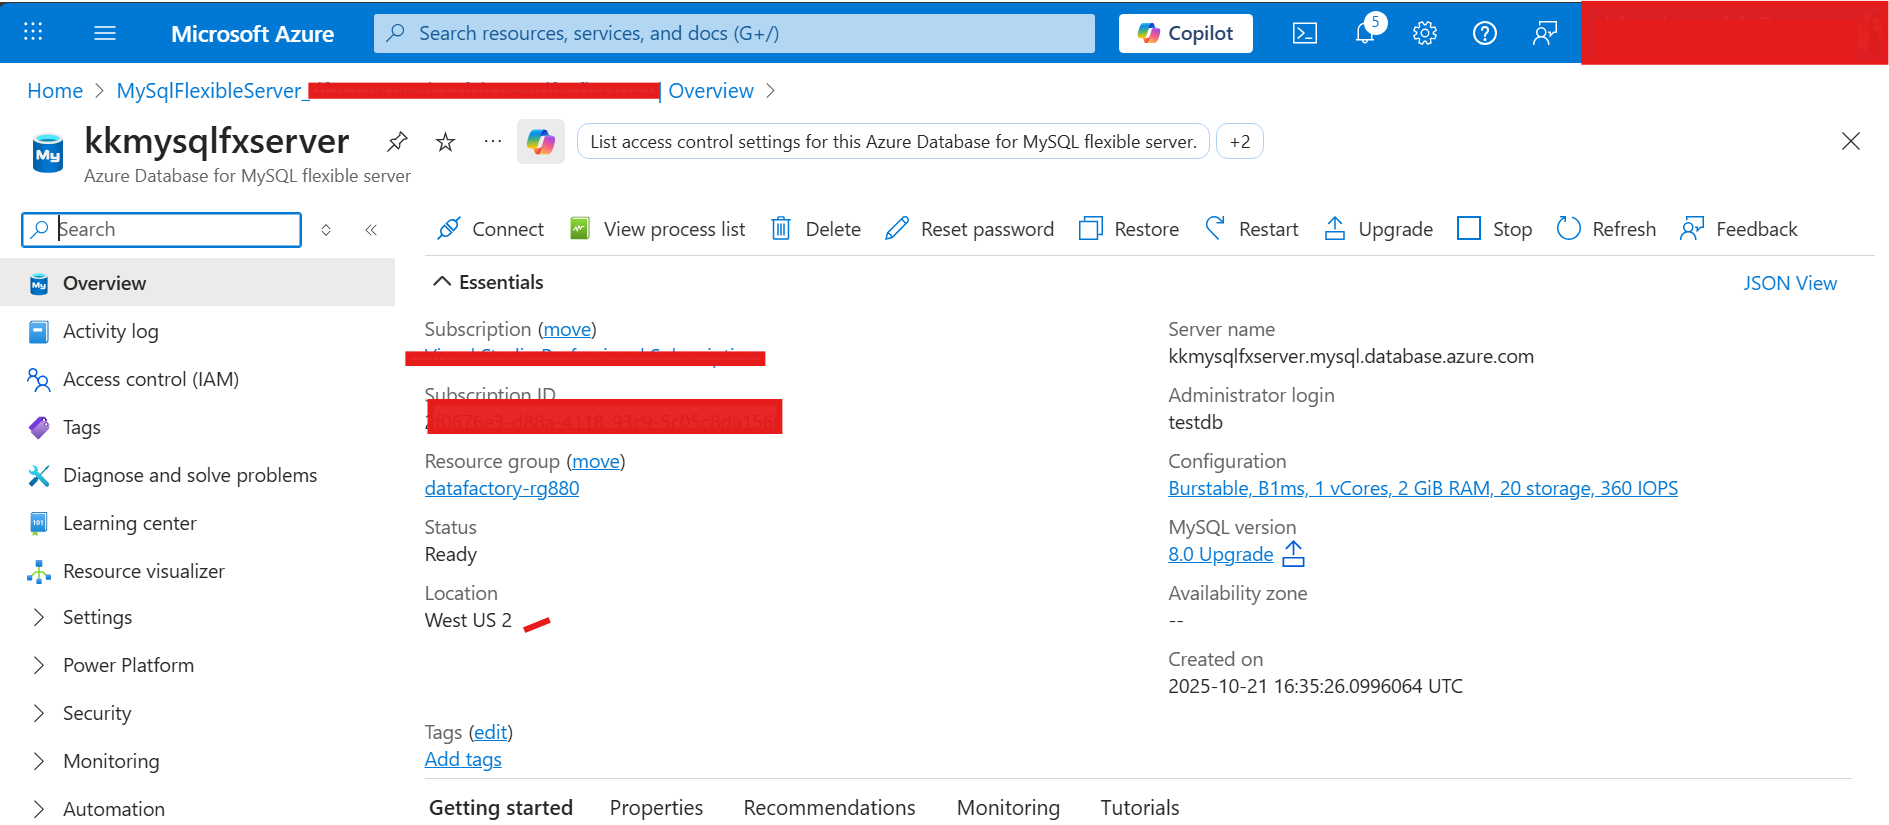1889x825 pixels.
Task: Launch Cloud Shell from the top bar
Action: [x=1305, y=33]
